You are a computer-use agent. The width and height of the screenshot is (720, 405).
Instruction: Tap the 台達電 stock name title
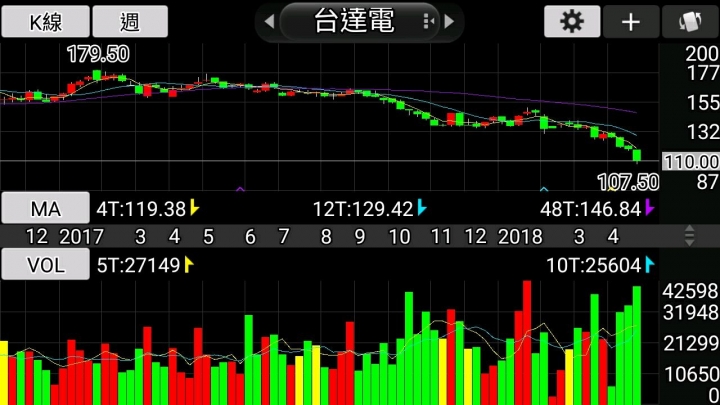(x=354, y=21)
